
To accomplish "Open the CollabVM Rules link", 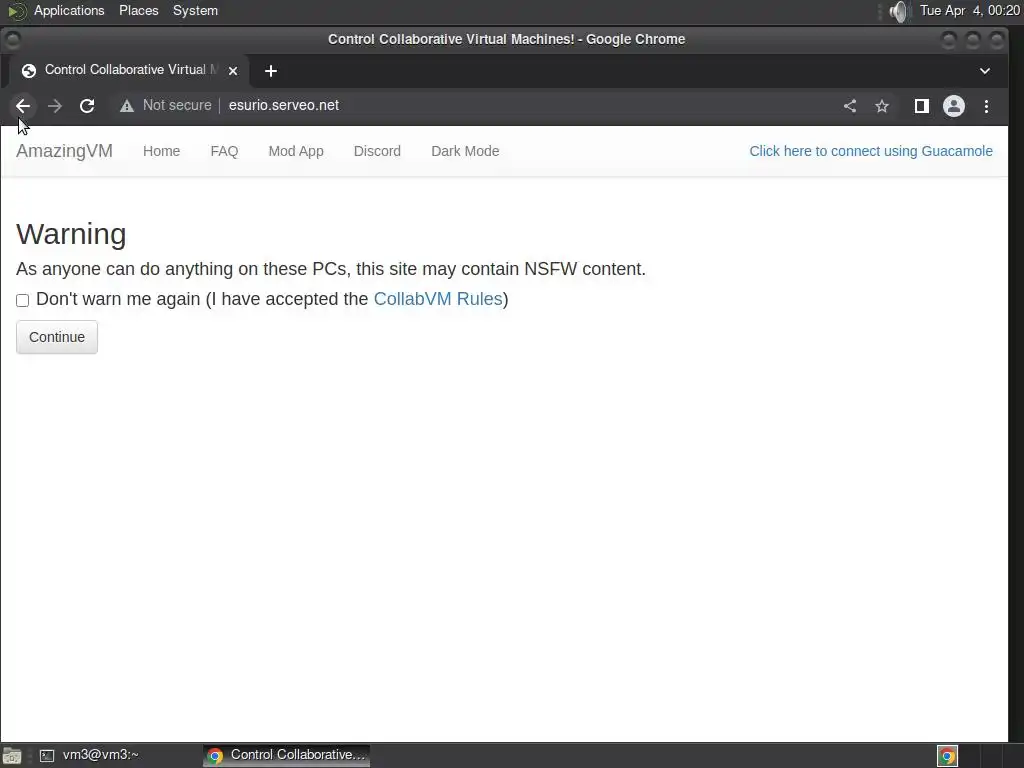I will 438,299.
